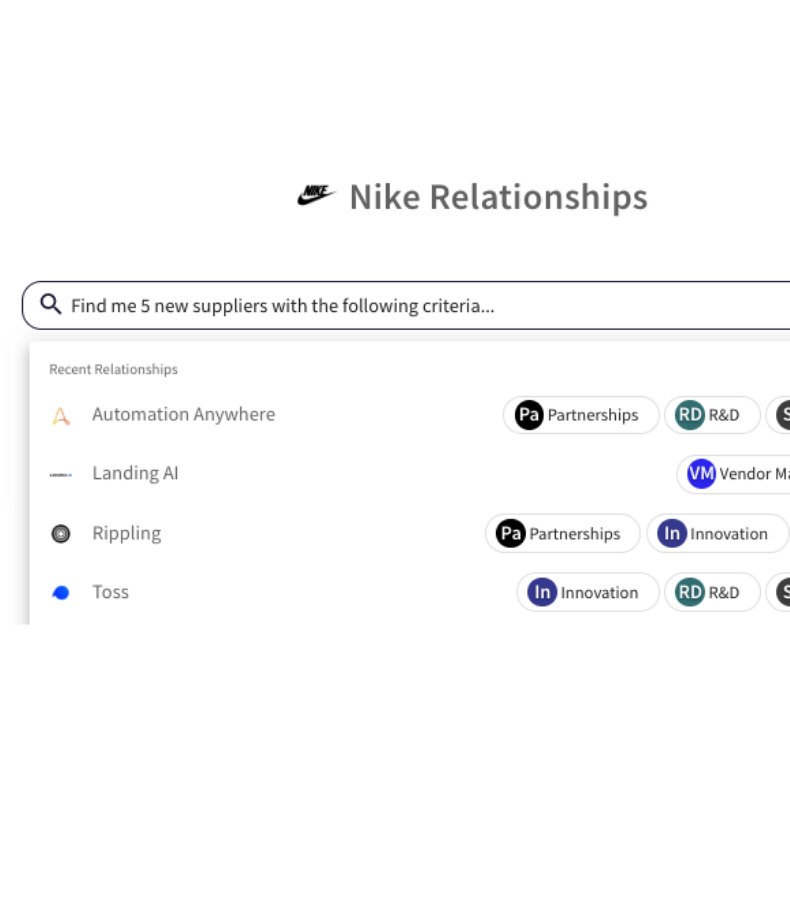Open the Rippling relationship

pyautogui.click(x=126, y=533)
